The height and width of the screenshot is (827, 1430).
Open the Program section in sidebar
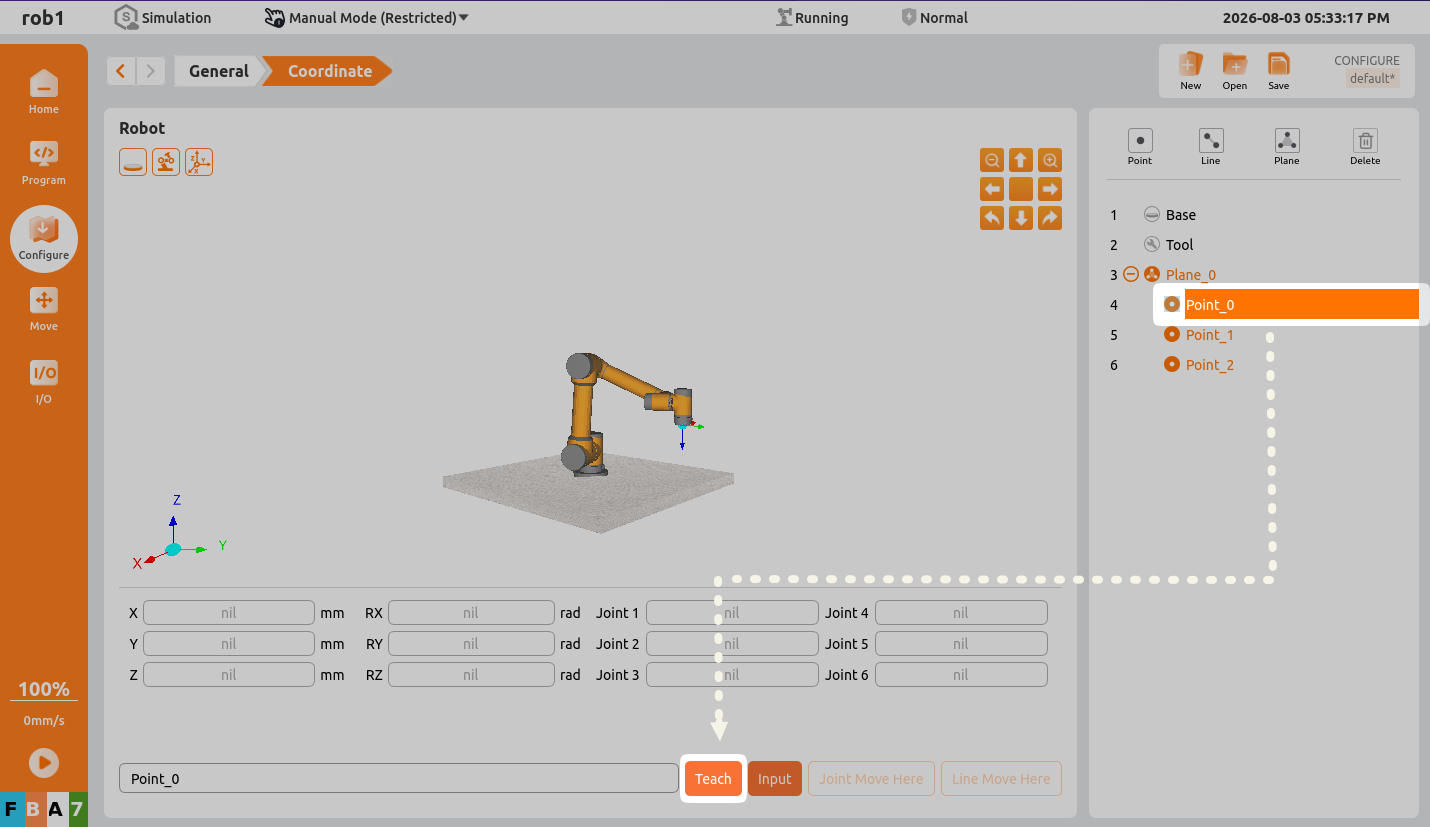pyautogui.click(x=43, y=162)
